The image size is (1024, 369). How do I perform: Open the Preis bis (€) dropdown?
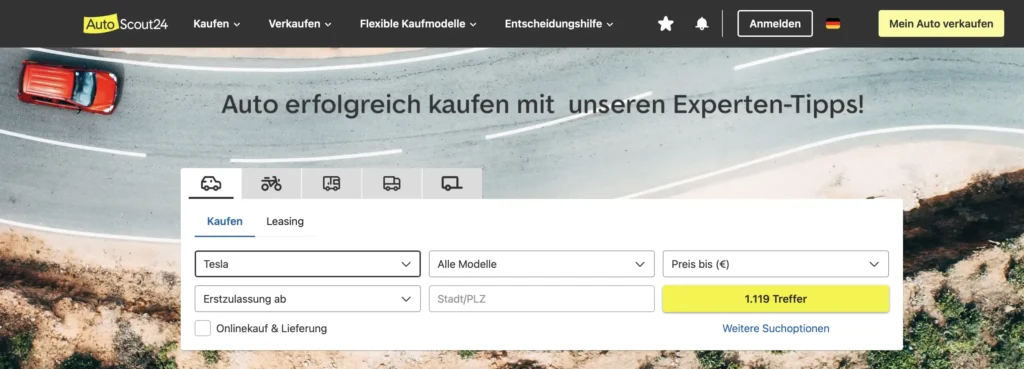pyautogui.click(x=776, y=264)
